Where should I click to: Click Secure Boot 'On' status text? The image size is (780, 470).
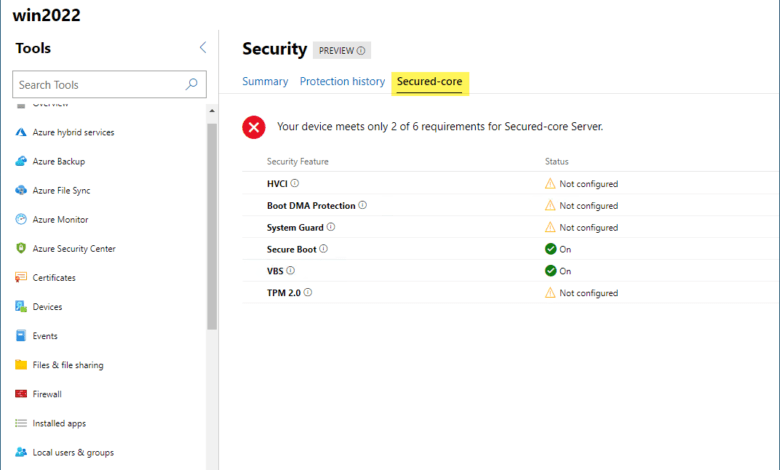click(x=565, y=249)
